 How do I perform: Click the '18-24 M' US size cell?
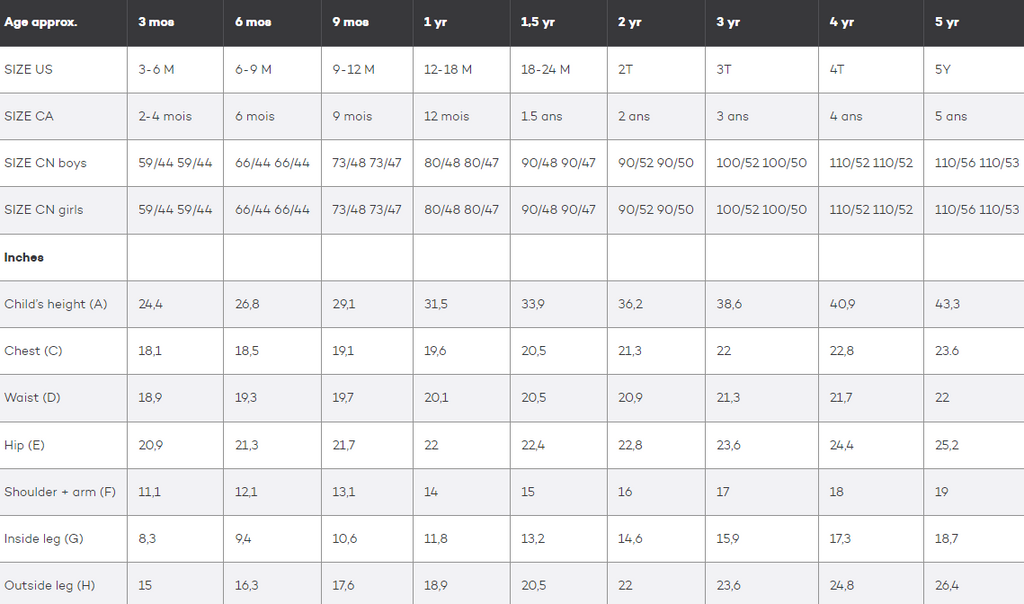pos(545,69)
